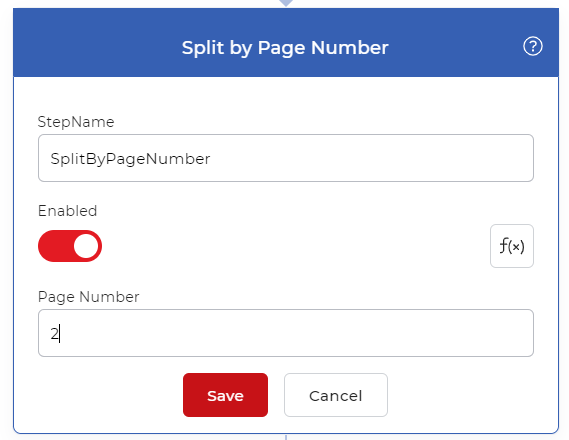The height and width of the screenshot is (440, 569).
Task: Save the step configuration
Action: tap(225, 395)
